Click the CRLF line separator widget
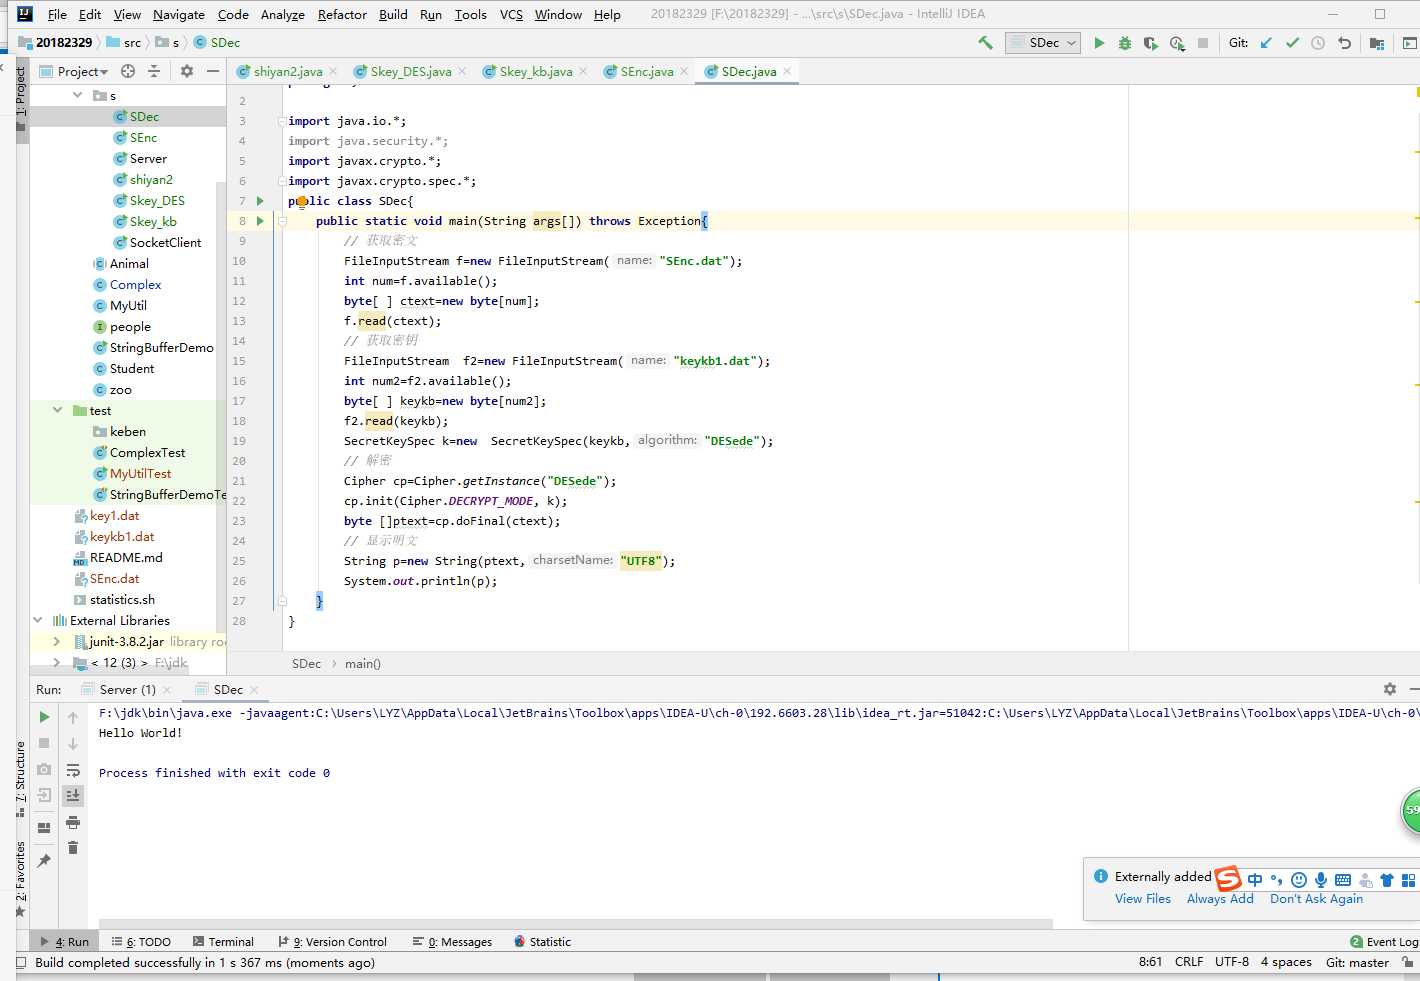The image size is (1420, 981). coord(1189,962)
